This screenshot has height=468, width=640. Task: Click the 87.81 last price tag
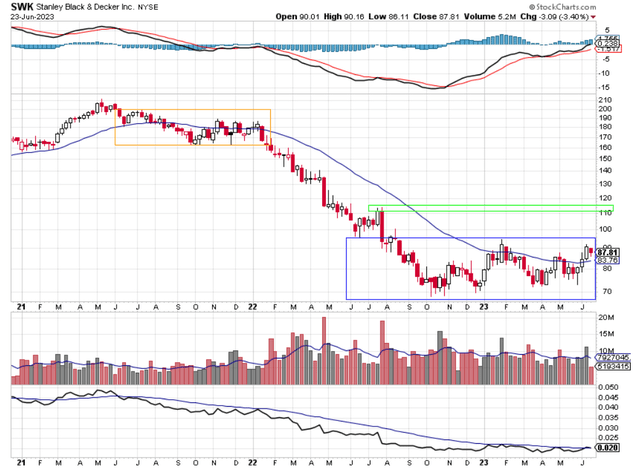(608, 253)
